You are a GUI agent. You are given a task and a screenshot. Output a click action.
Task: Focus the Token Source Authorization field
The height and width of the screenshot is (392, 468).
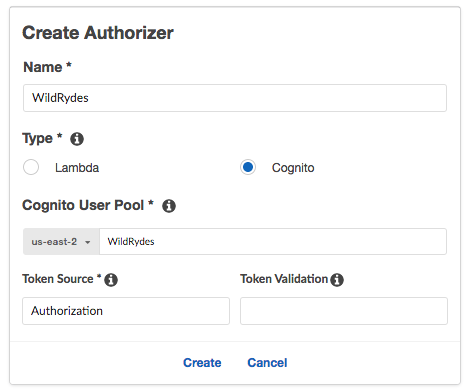[126, 311]
